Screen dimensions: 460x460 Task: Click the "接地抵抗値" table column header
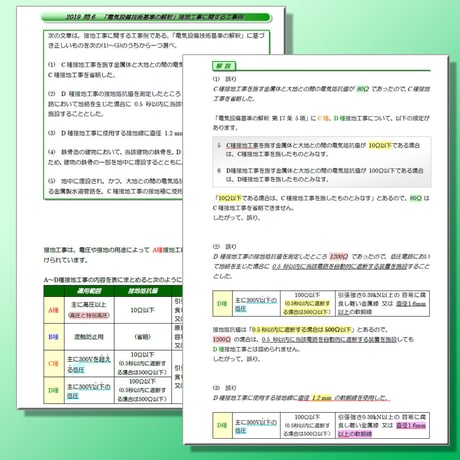(143, 291)
